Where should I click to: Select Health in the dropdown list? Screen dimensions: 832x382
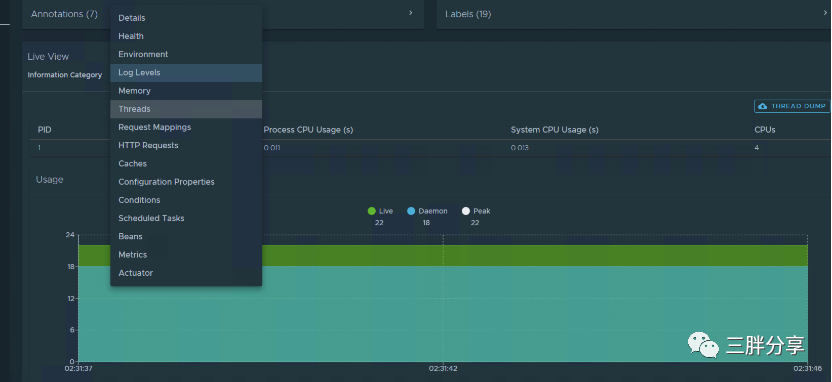pyautogui.click(x=186, y=36)
